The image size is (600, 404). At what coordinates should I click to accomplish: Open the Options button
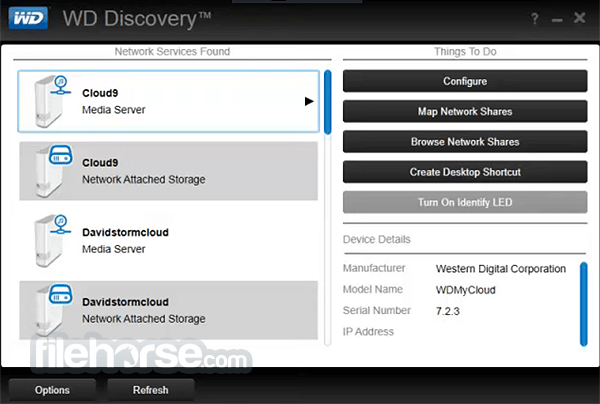click(x=52, y=390)
